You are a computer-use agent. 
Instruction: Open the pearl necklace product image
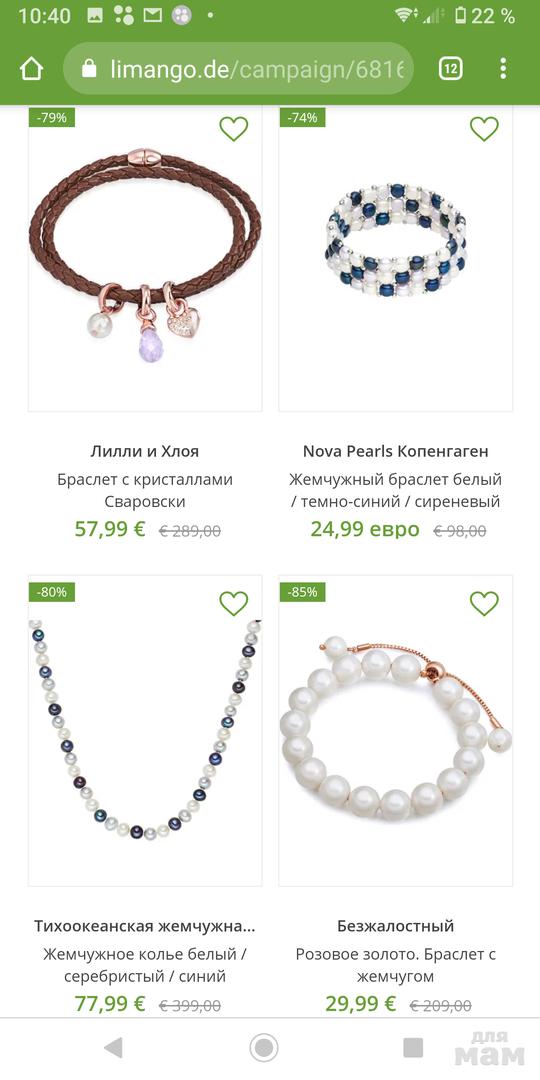click(145, 730)
